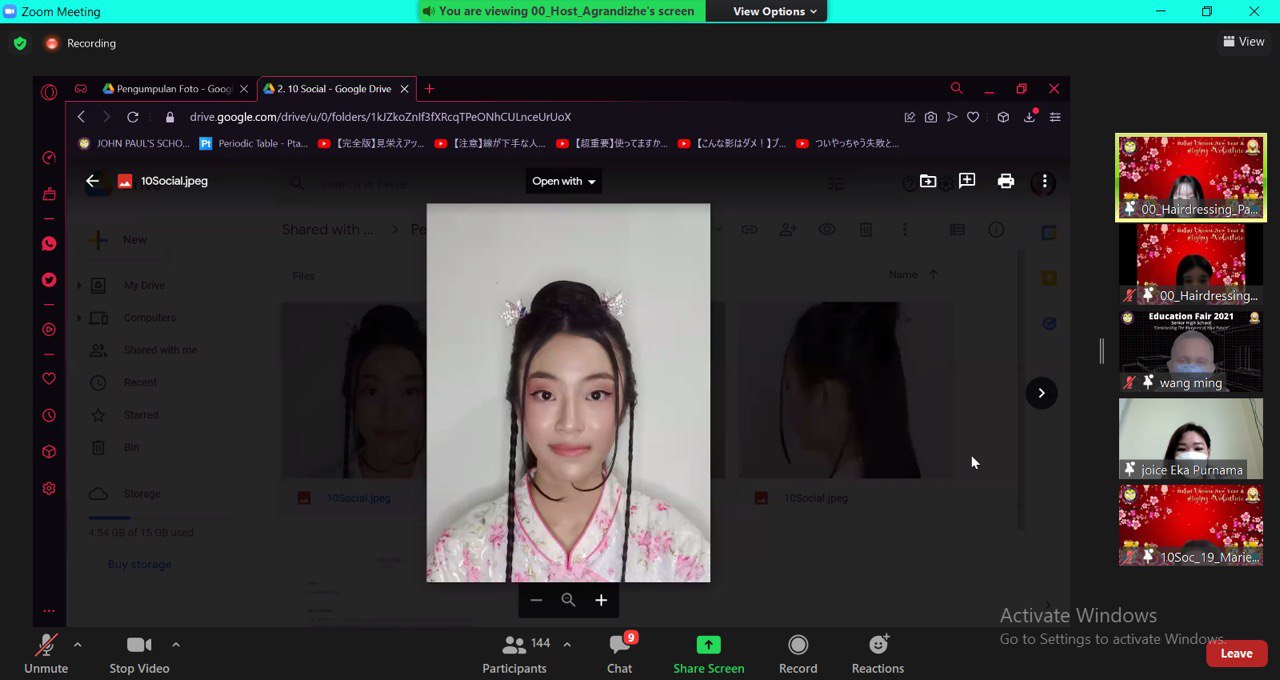Open the Participants panel
The height and width of the screenshot is (680, 1280).
click(514, 654)
